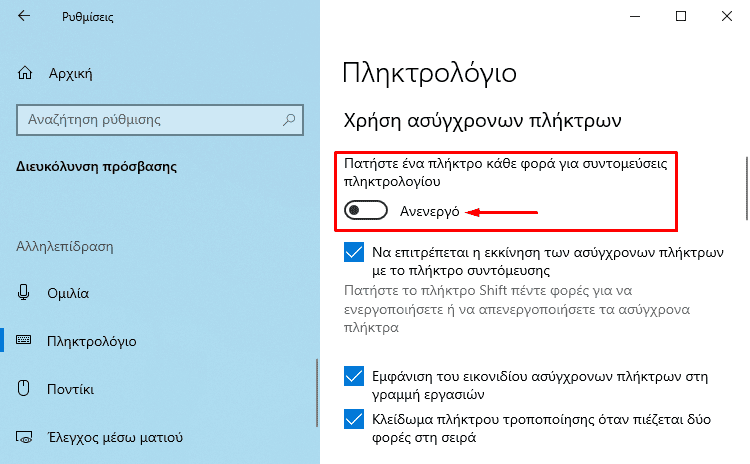The width and height of the screenshot is (750, 464).
Task: Select the Πληκτρολόγιο keyboard icon in sidebar
Action: pyautogui.click(x=23, y=340)
